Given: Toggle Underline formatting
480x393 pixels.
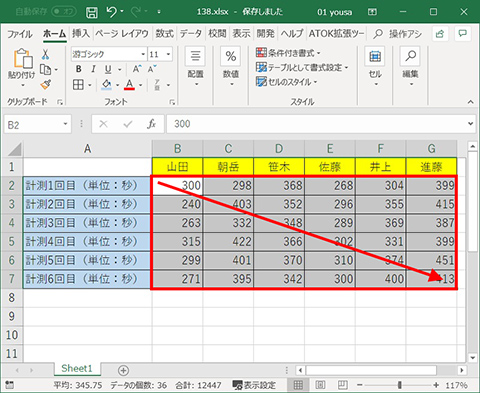Looking at the screenshot, I should pyautogui.click(x=108, y=69).
